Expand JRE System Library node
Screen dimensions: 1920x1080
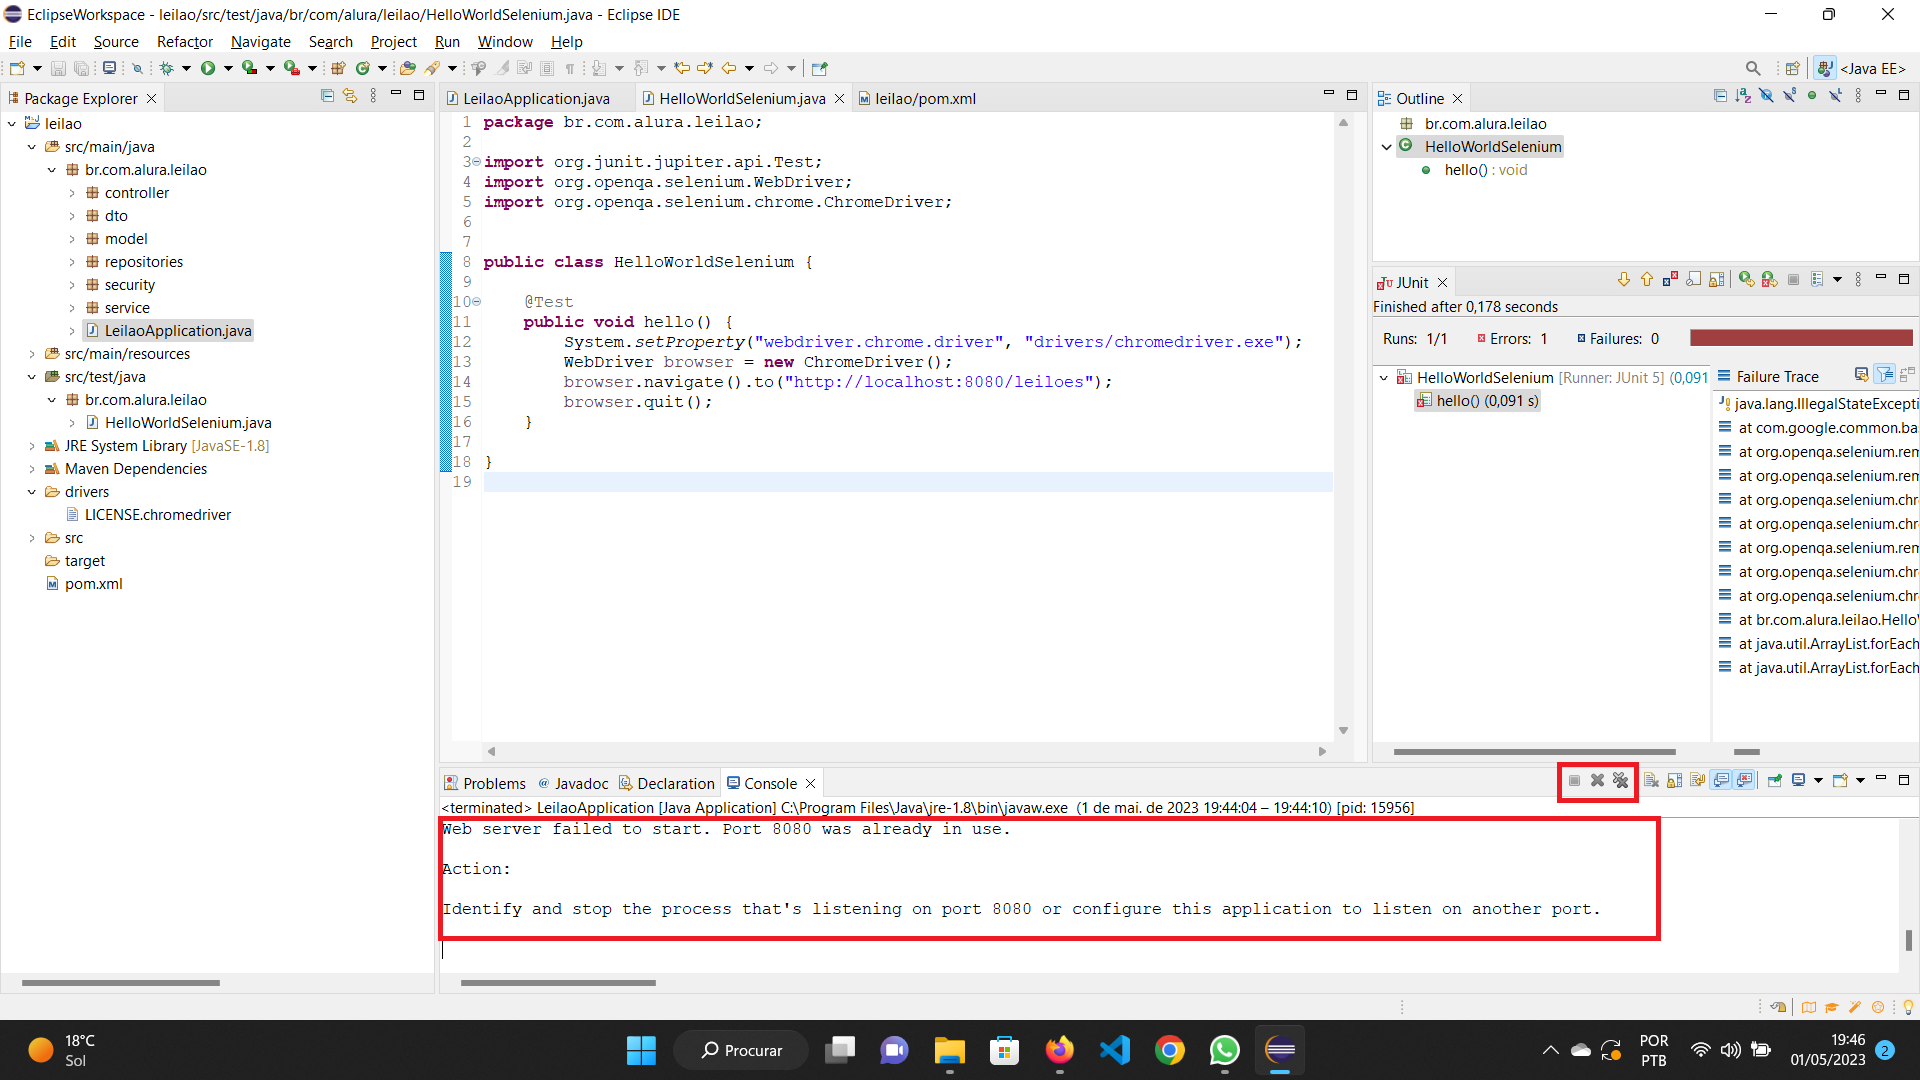pos(32,445)
